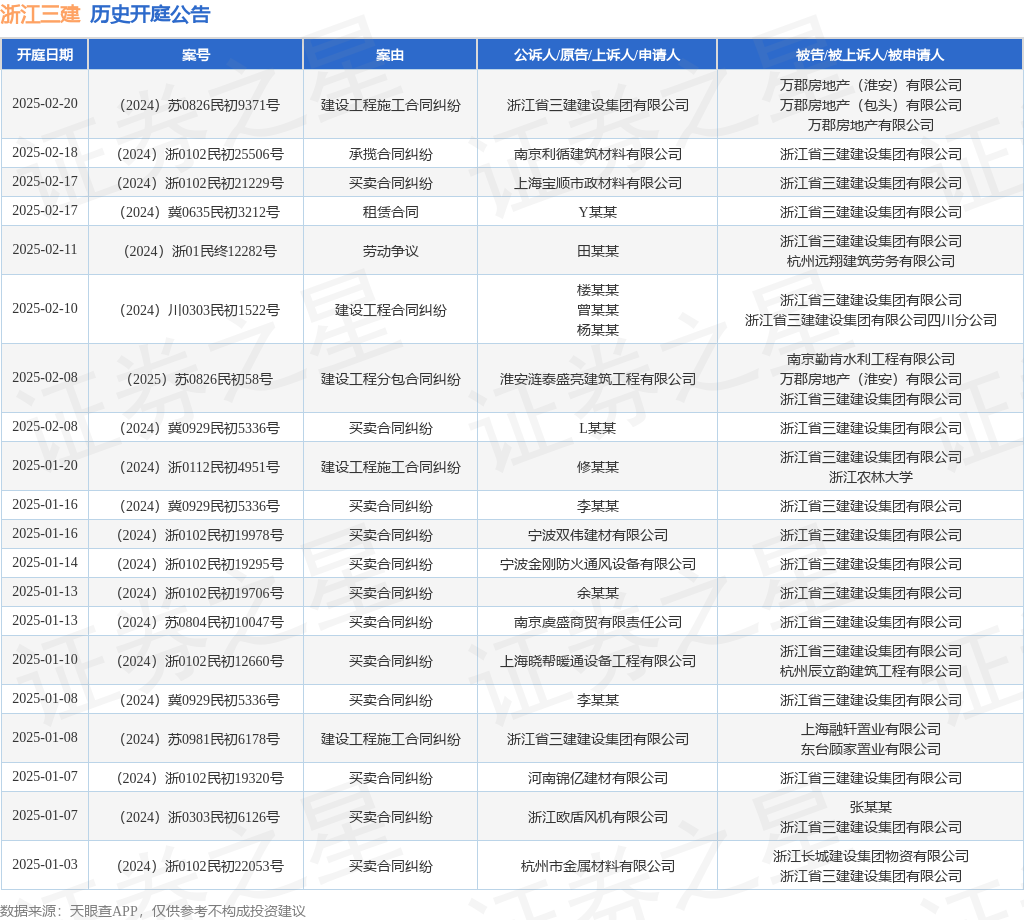Click the date cell 2025-01-10

(44, 660)
